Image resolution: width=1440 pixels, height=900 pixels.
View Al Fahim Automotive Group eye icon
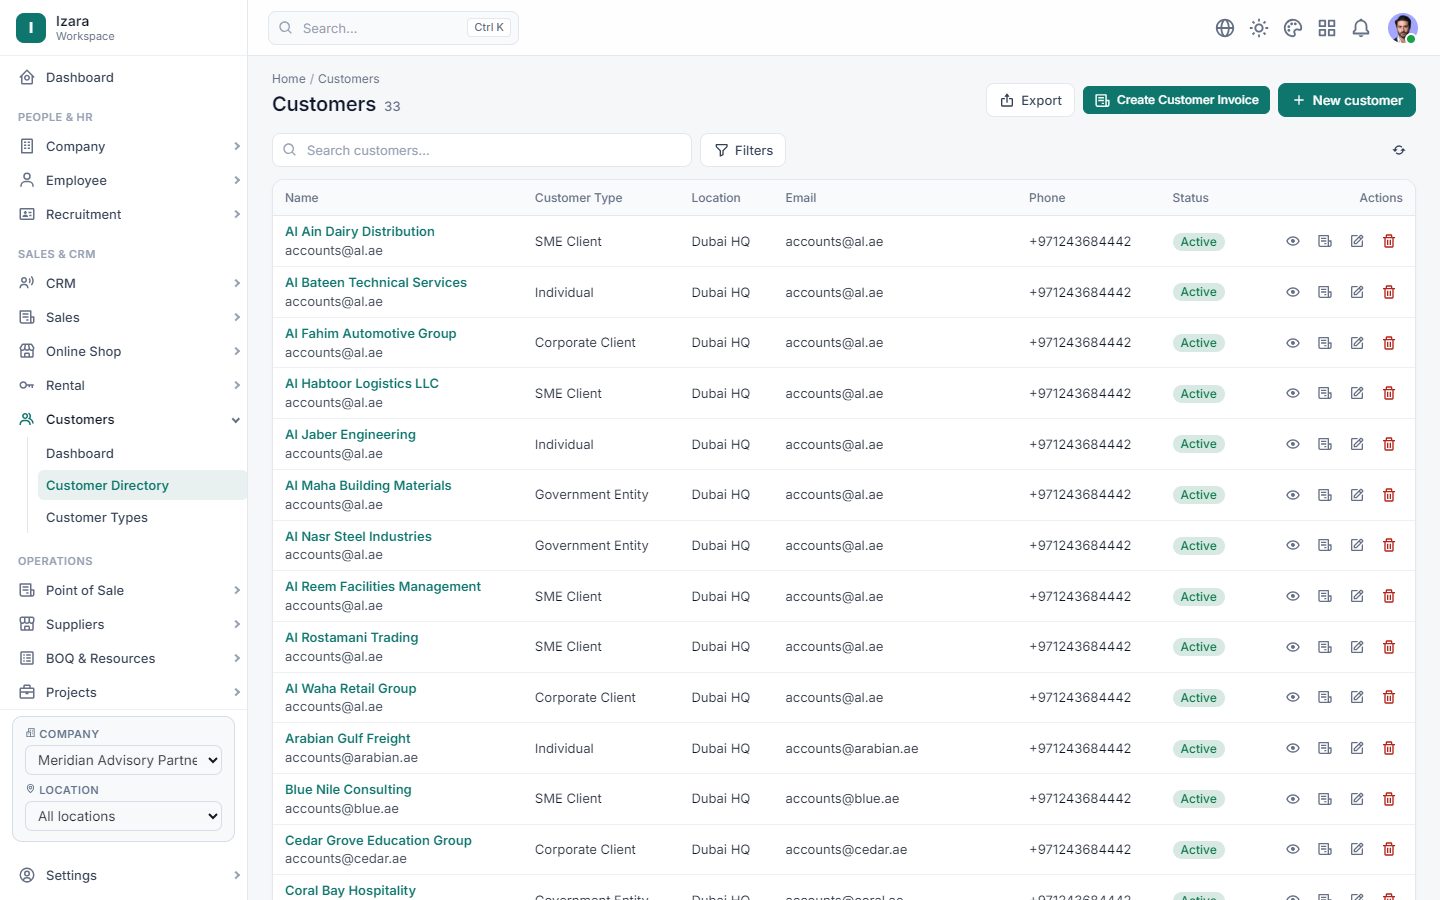coord(1293,343)
